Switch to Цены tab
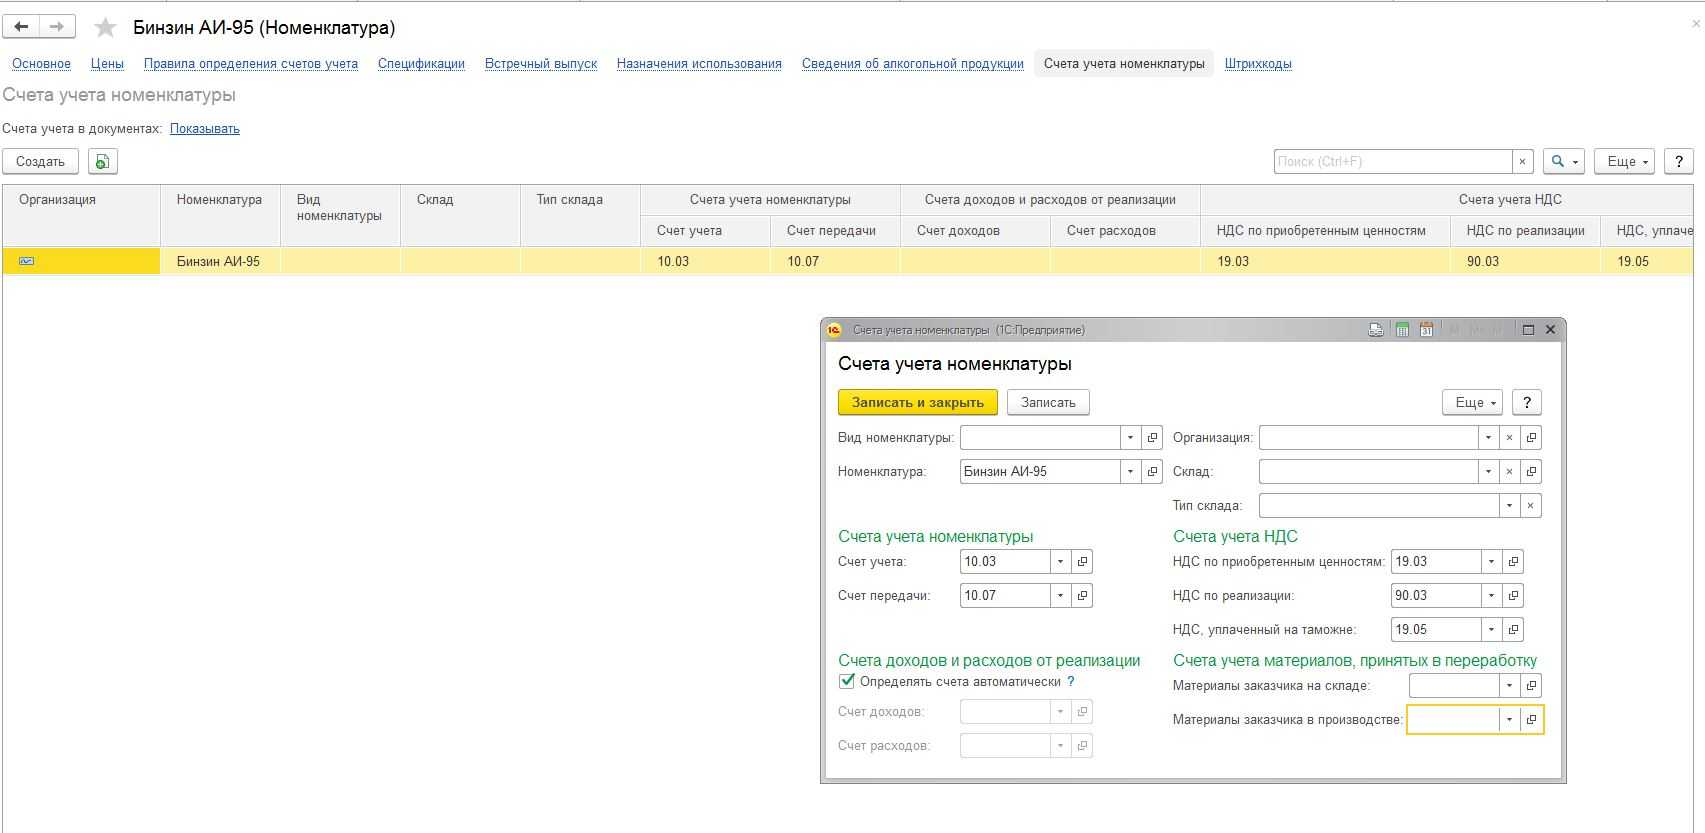Viewport: 1705px width, 833px height. tap(107, 63)
